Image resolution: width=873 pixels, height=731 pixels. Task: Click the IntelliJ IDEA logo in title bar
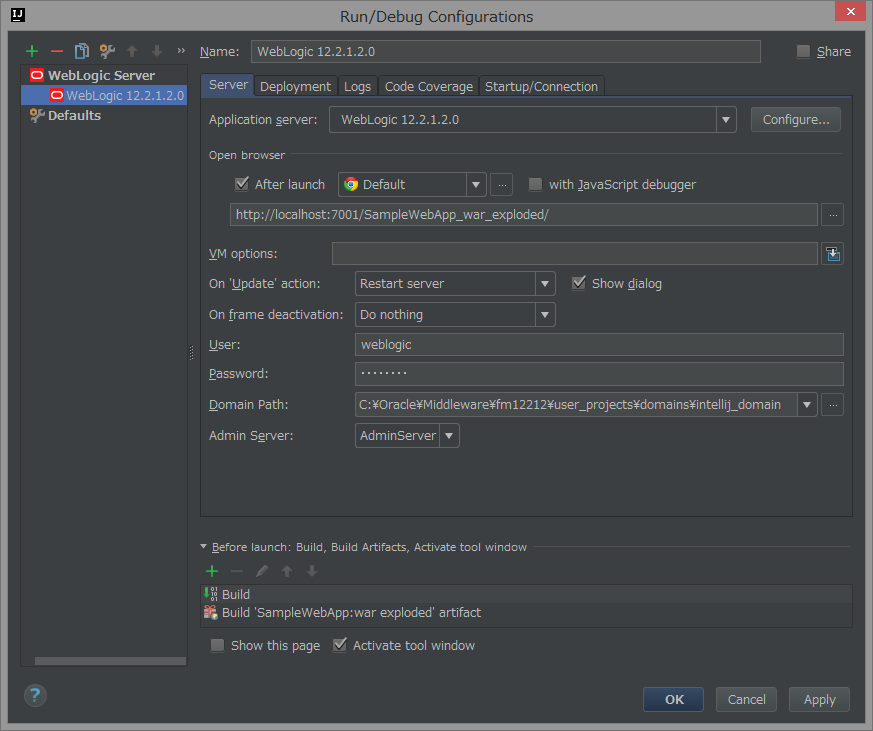[x=18, y=15]
